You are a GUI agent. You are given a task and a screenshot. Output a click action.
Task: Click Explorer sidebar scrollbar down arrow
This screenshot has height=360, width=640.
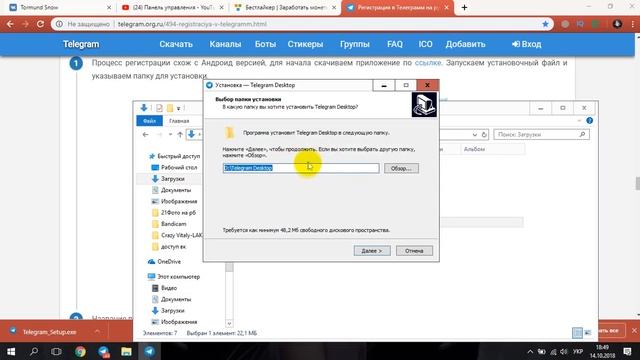[229, 323]
